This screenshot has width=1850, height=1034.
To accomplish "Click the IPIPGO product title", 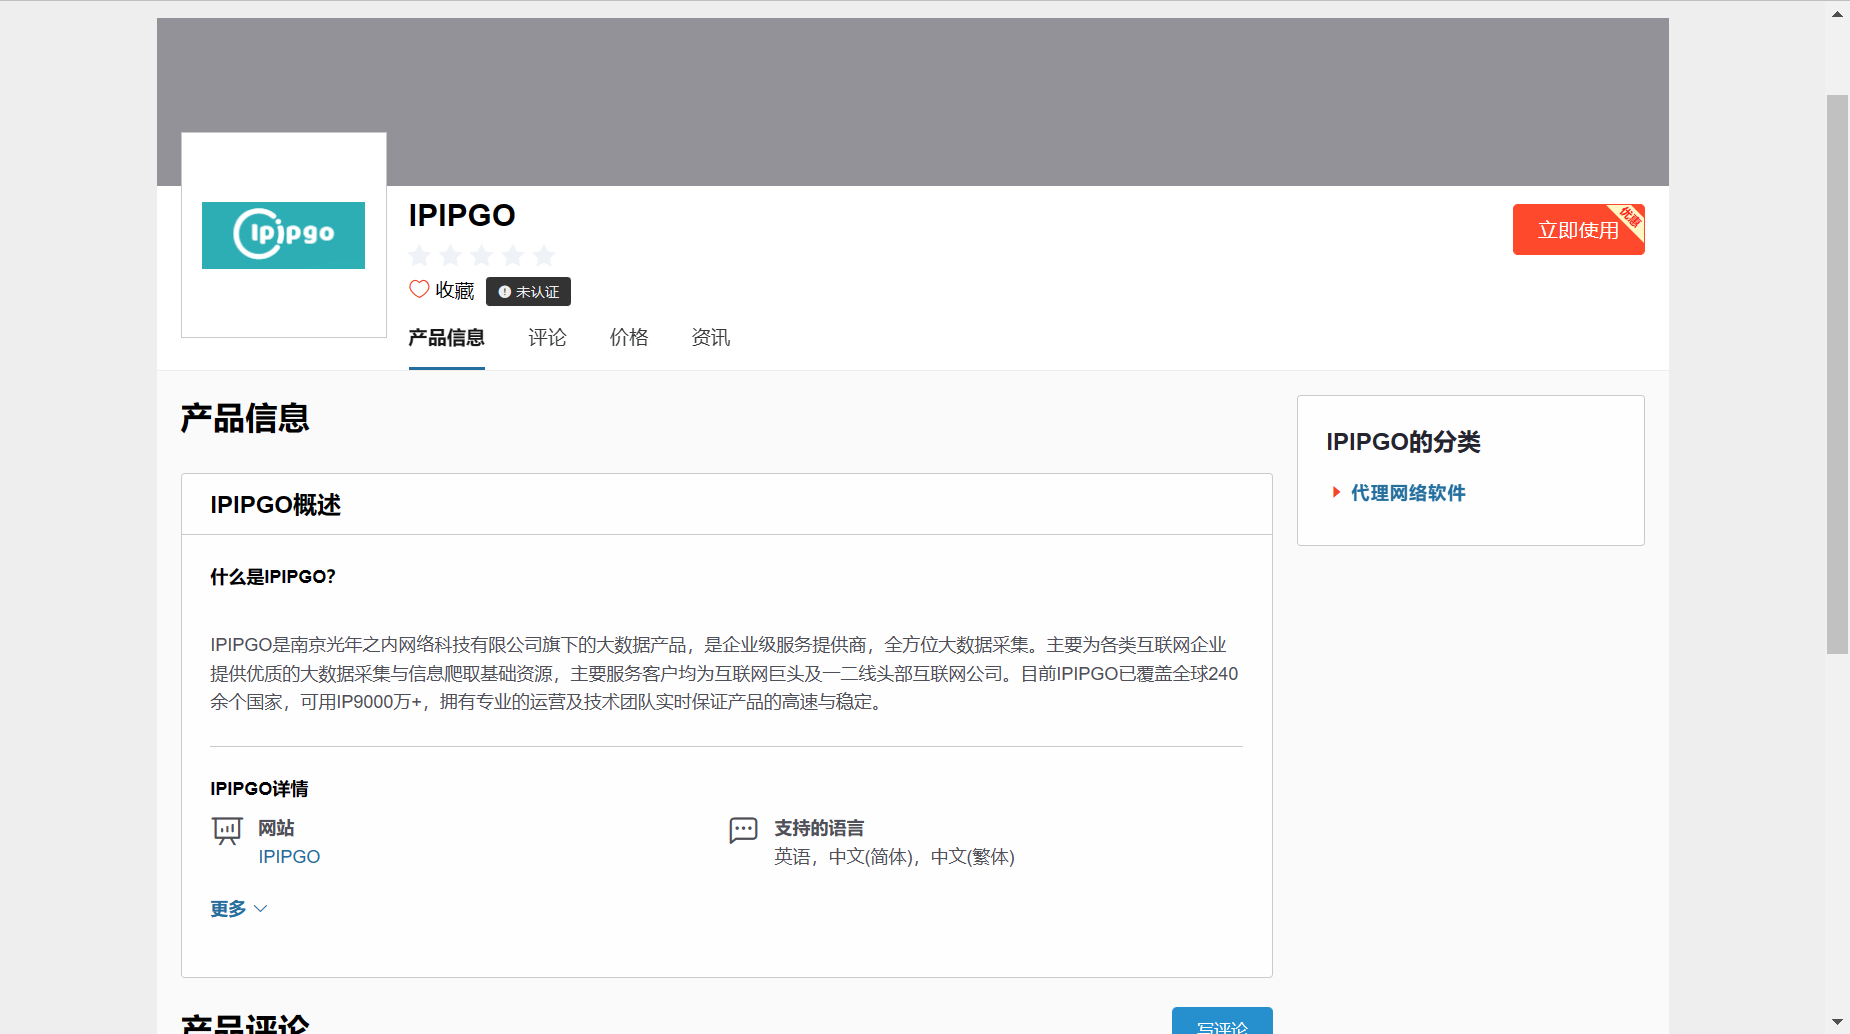I will tap(462, 215).
